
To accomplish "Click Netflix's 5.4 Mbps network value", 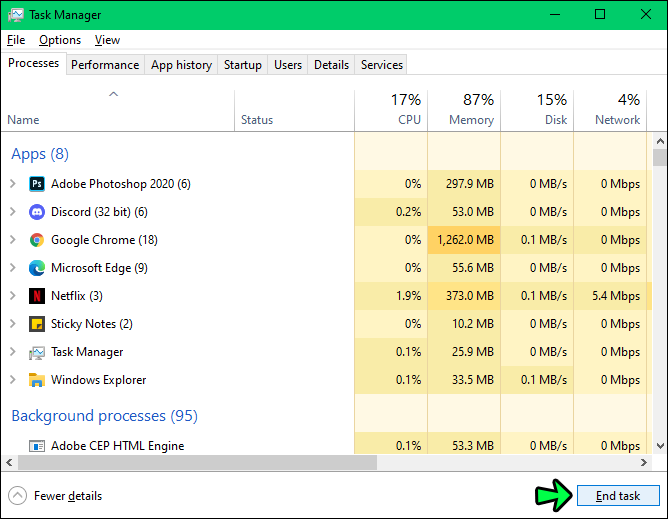I will click(x=616, y=296).
